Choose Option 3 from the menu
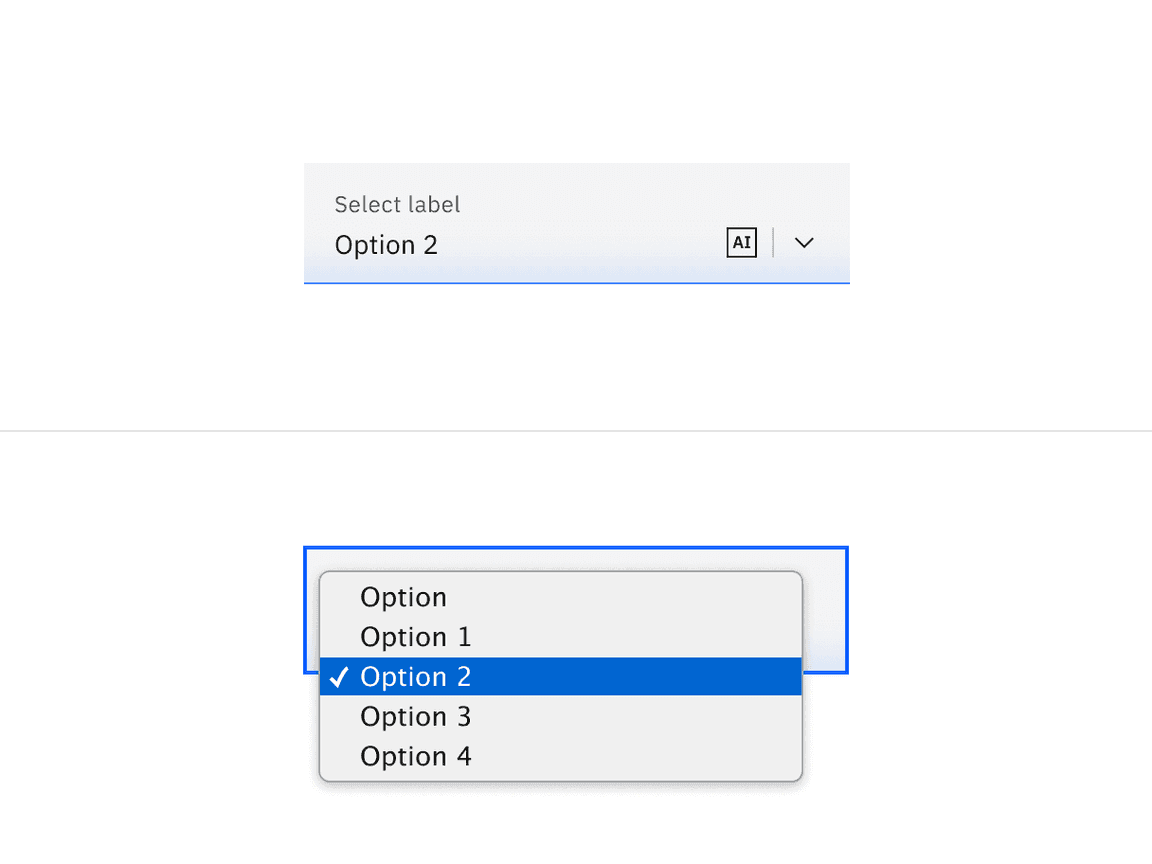This screenshot has width=1152, height=864. (x=416, y=717)
